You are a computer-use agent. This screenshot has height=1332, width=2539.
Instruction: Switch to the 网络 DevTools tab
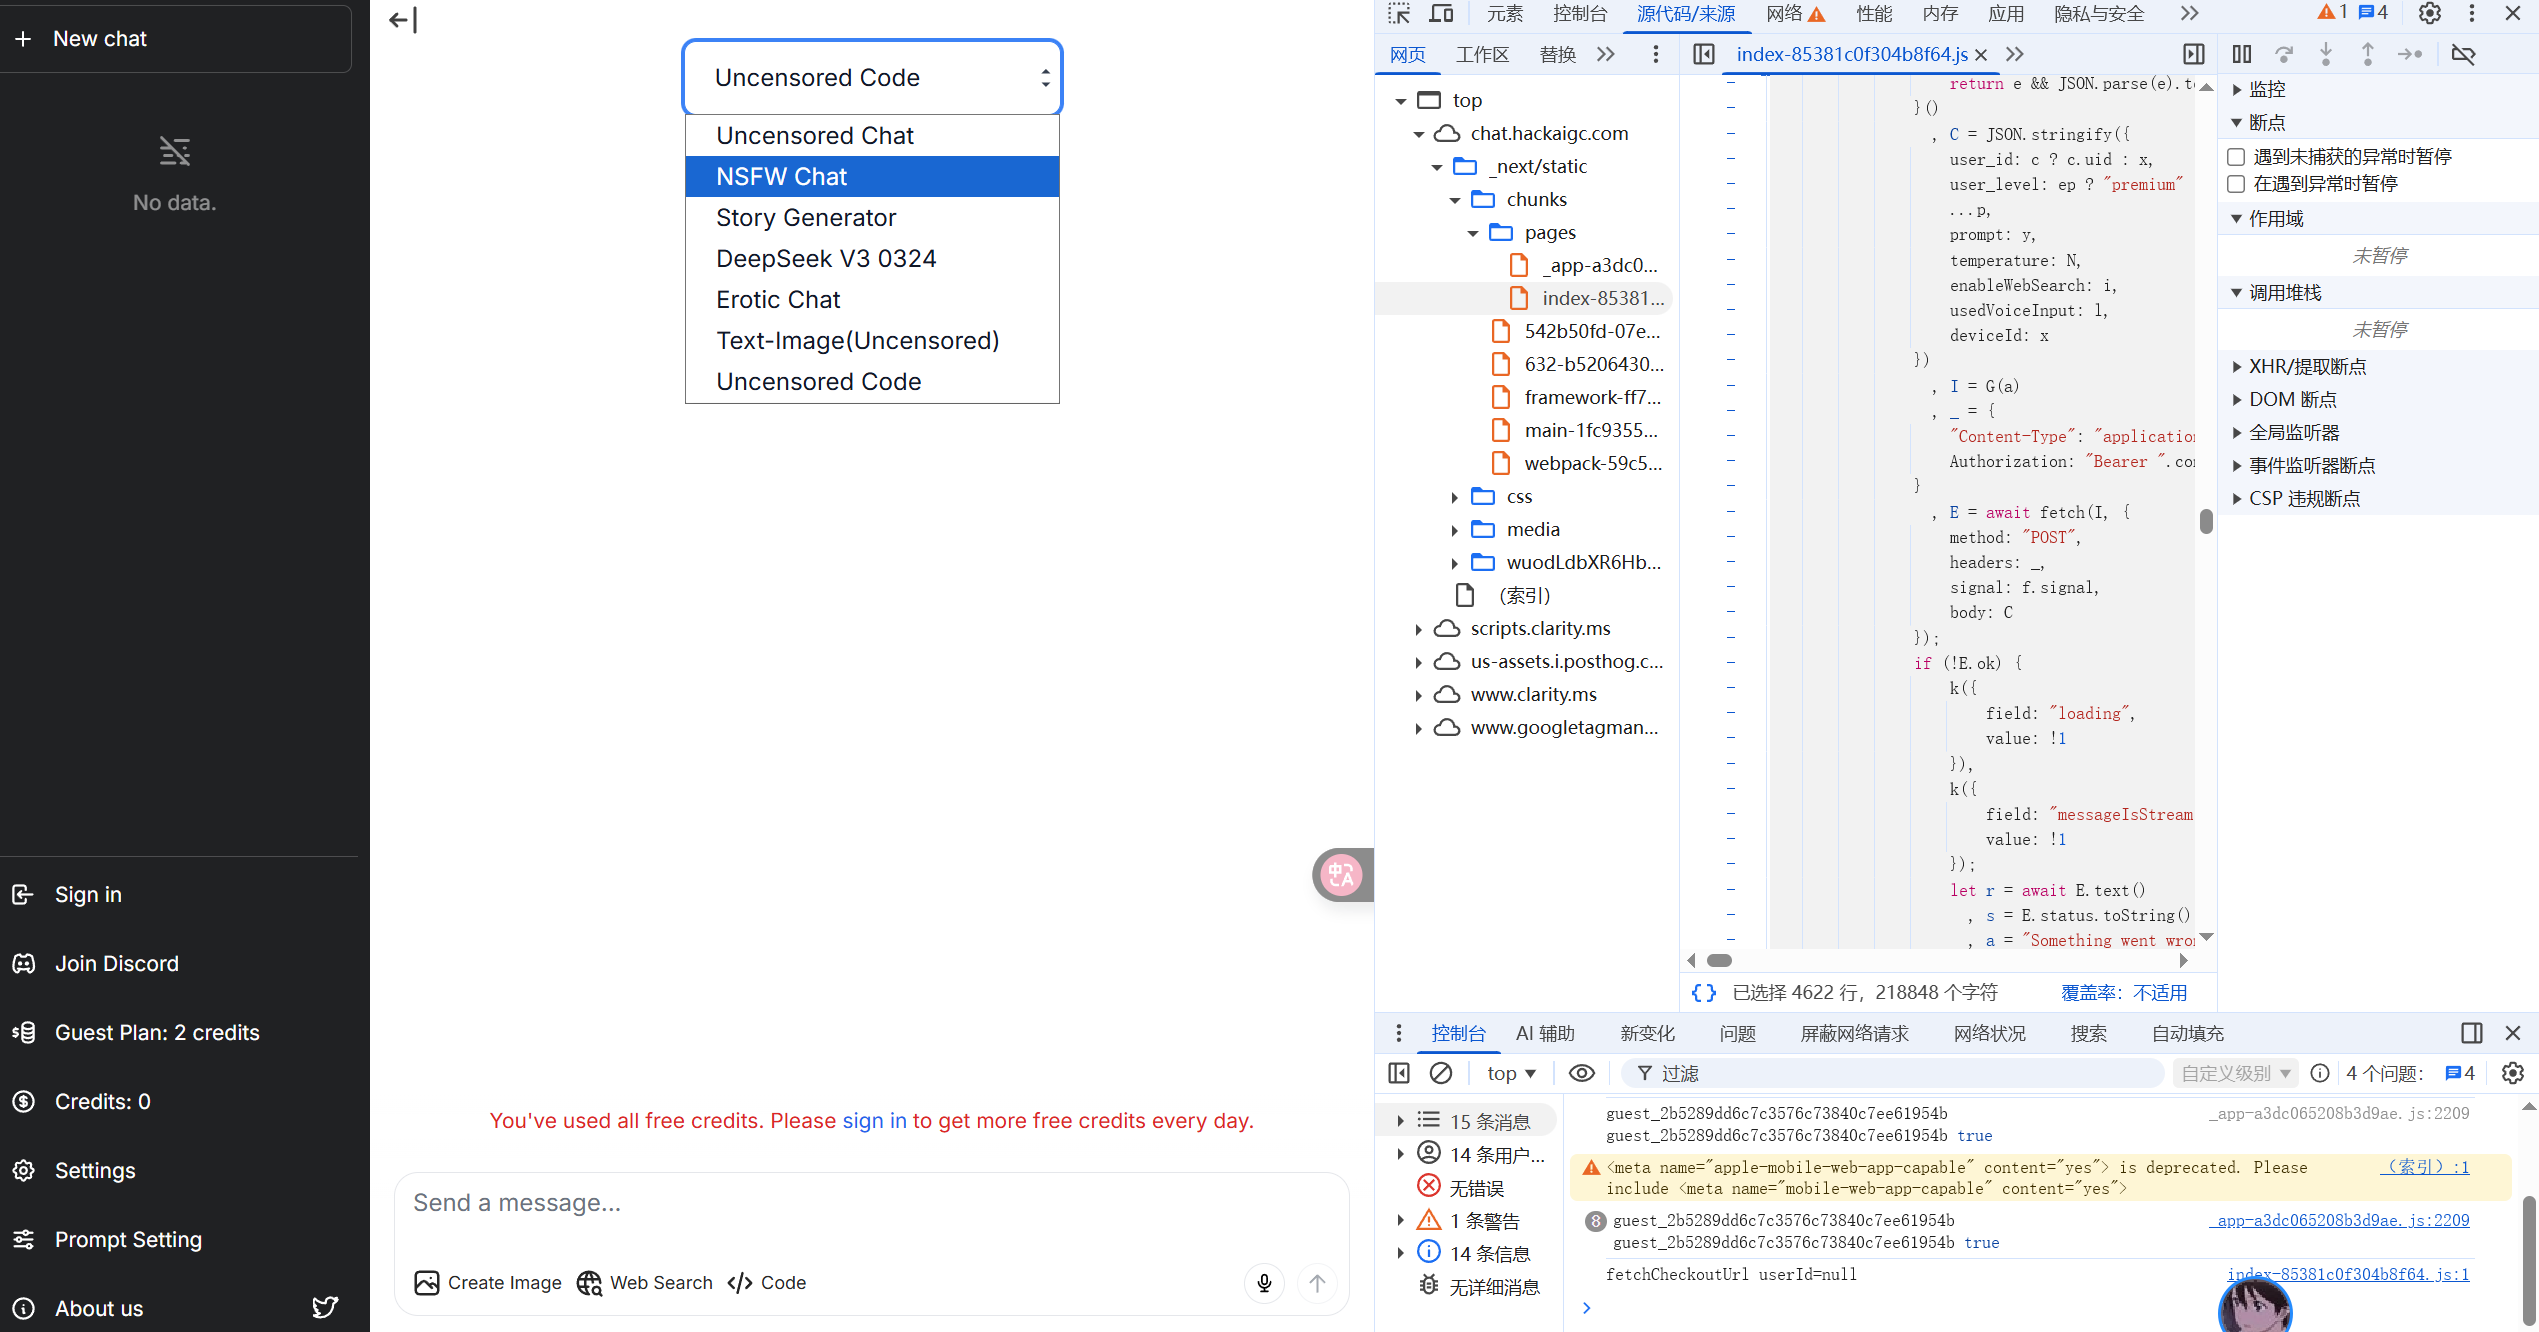[x=1785, y=13]
